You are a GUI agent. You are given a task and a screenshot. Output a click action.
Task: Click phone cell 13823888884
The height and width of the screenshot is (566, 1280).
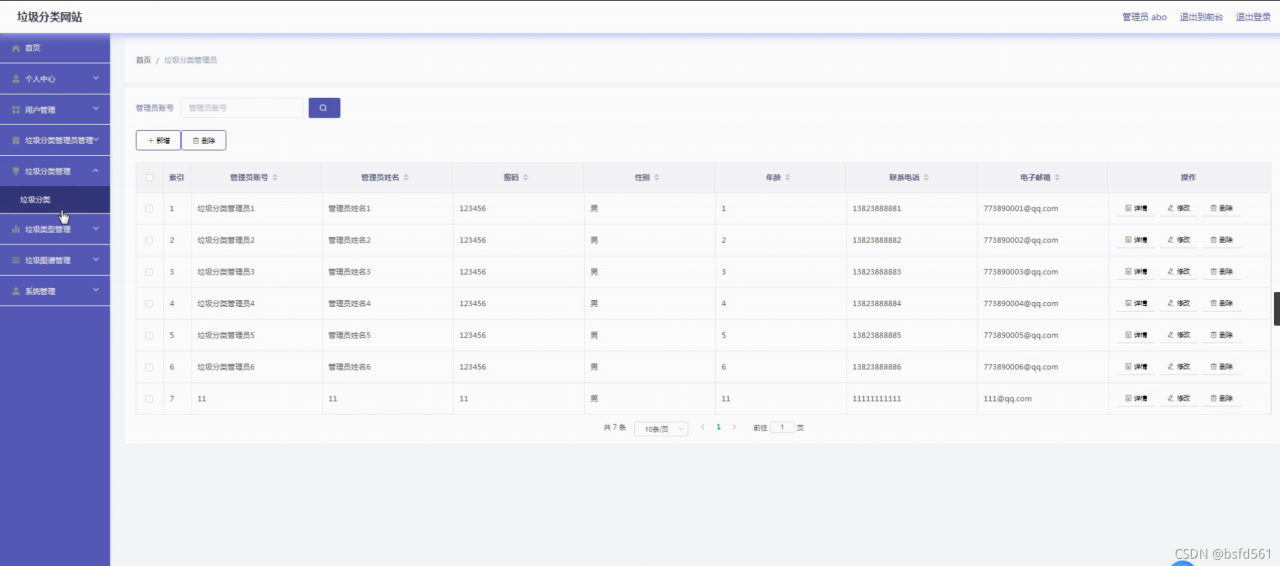click(877, 303)
